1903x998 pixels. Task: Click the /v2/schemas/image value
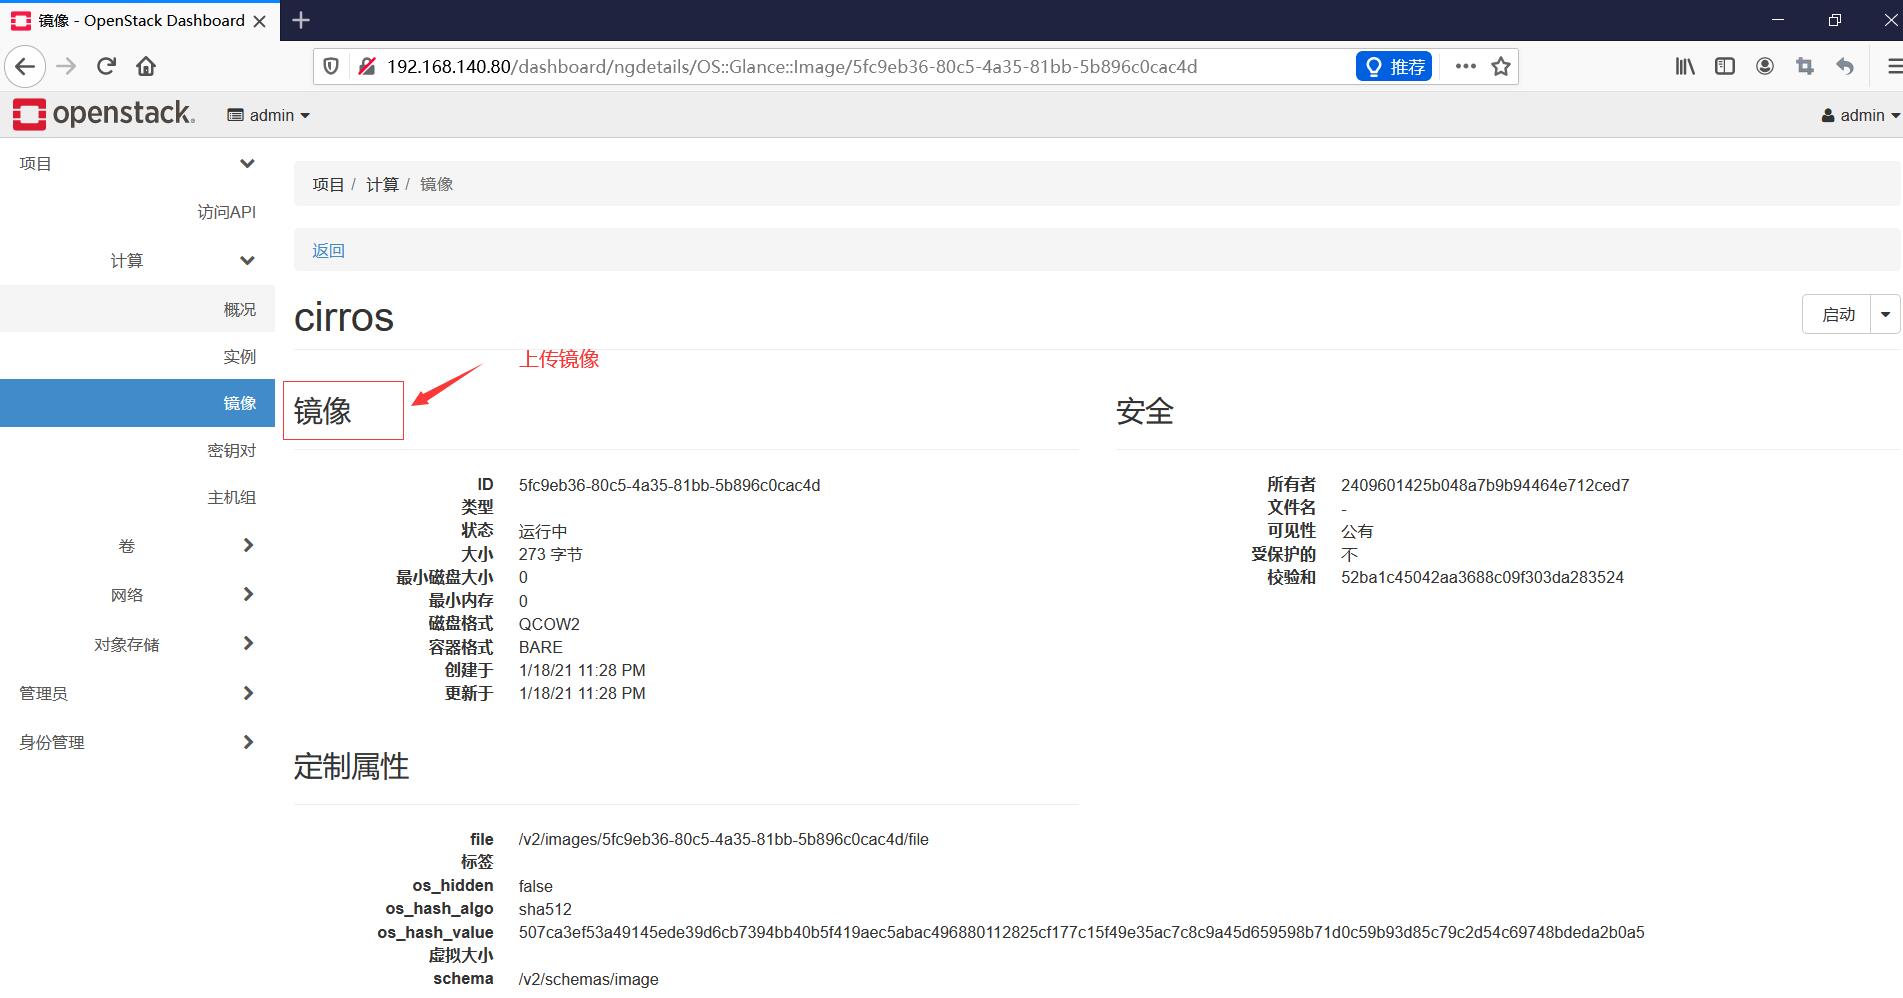588,979
